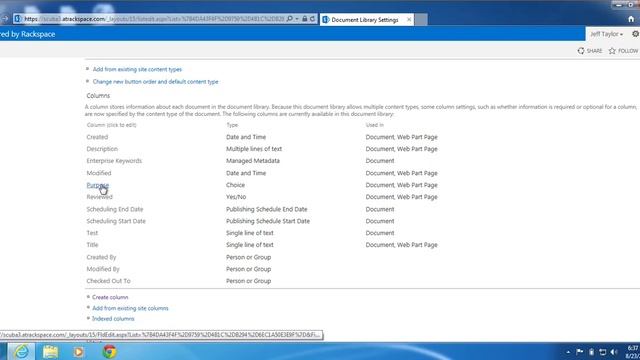
Task: Click the battery/power tray icon
Action: (591, 352)
